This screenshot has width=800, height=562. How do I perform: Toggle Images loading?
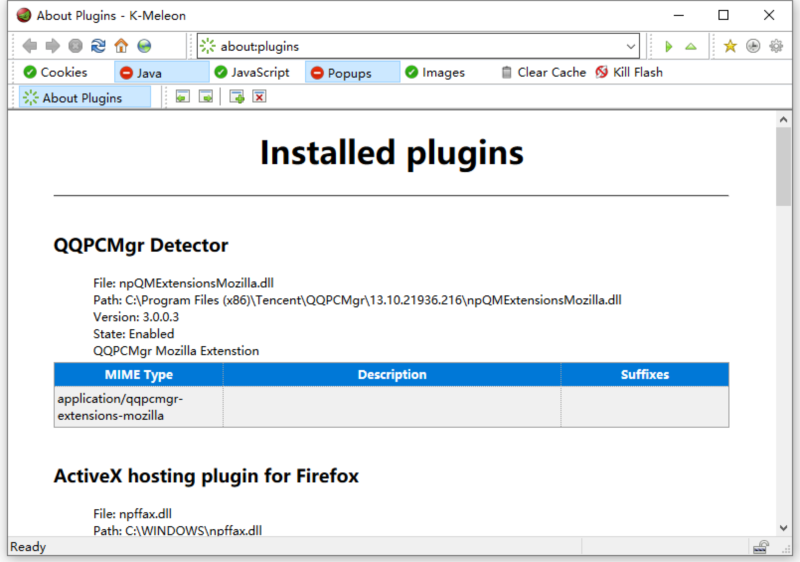[x=435, y=72]
